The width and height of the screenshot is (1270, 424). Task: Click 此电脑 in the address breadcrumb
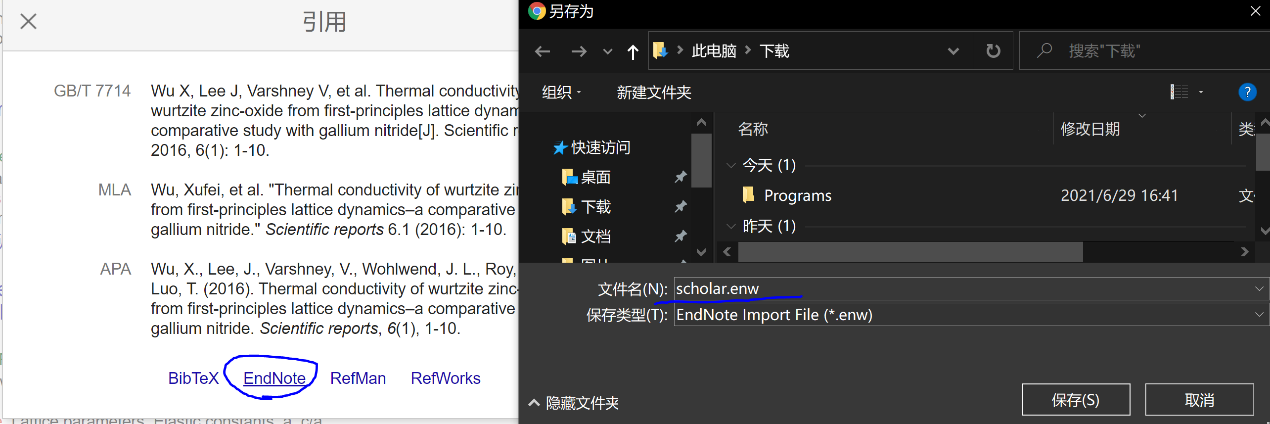click(714, 51)
